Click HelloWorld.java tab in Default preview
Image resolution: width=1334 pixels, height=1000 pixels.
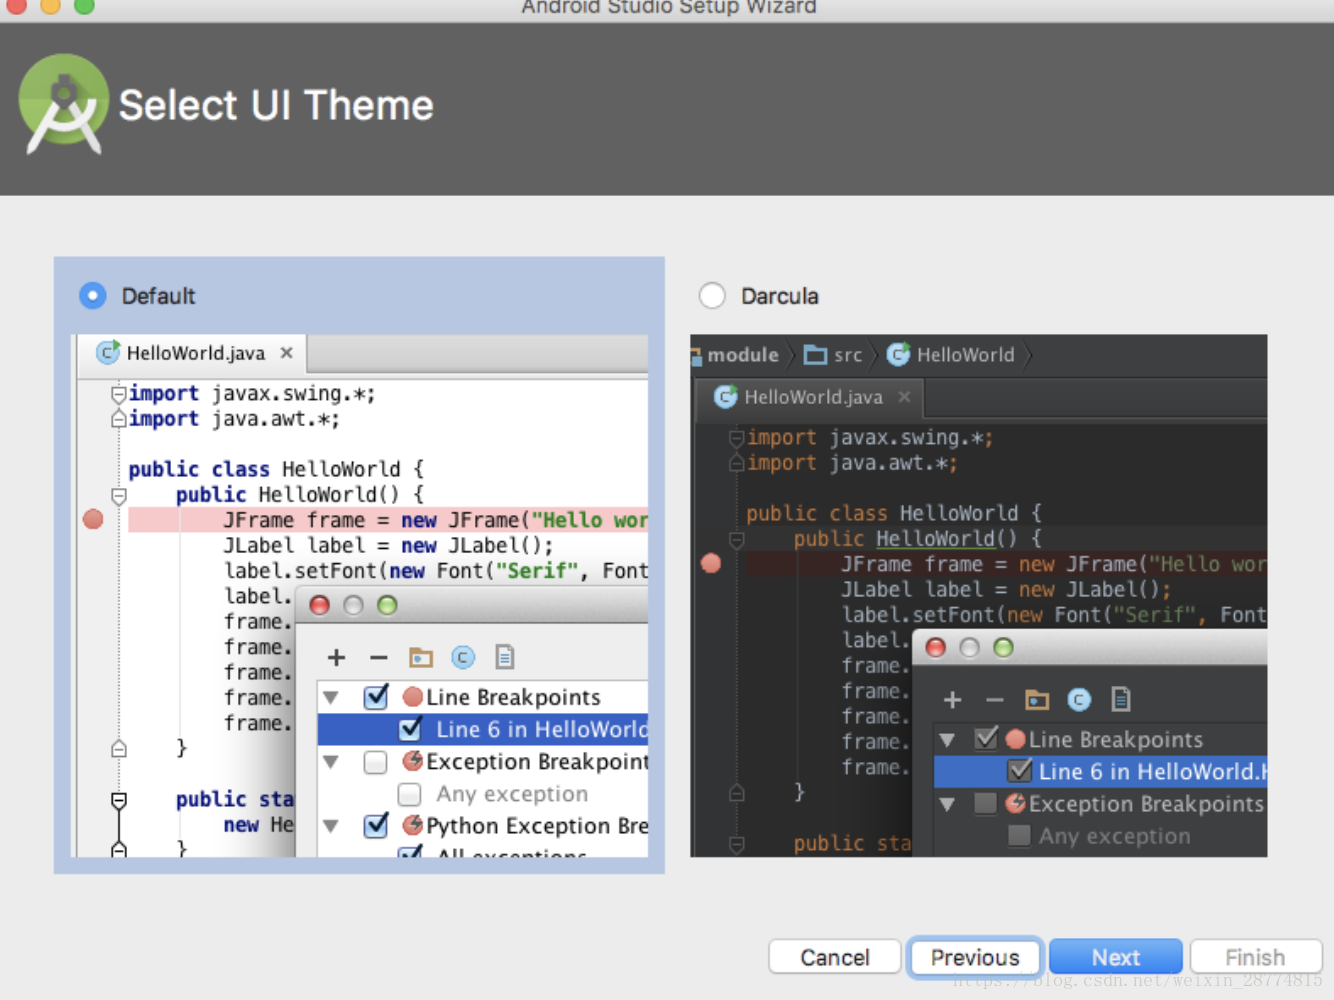pos(193,354)
